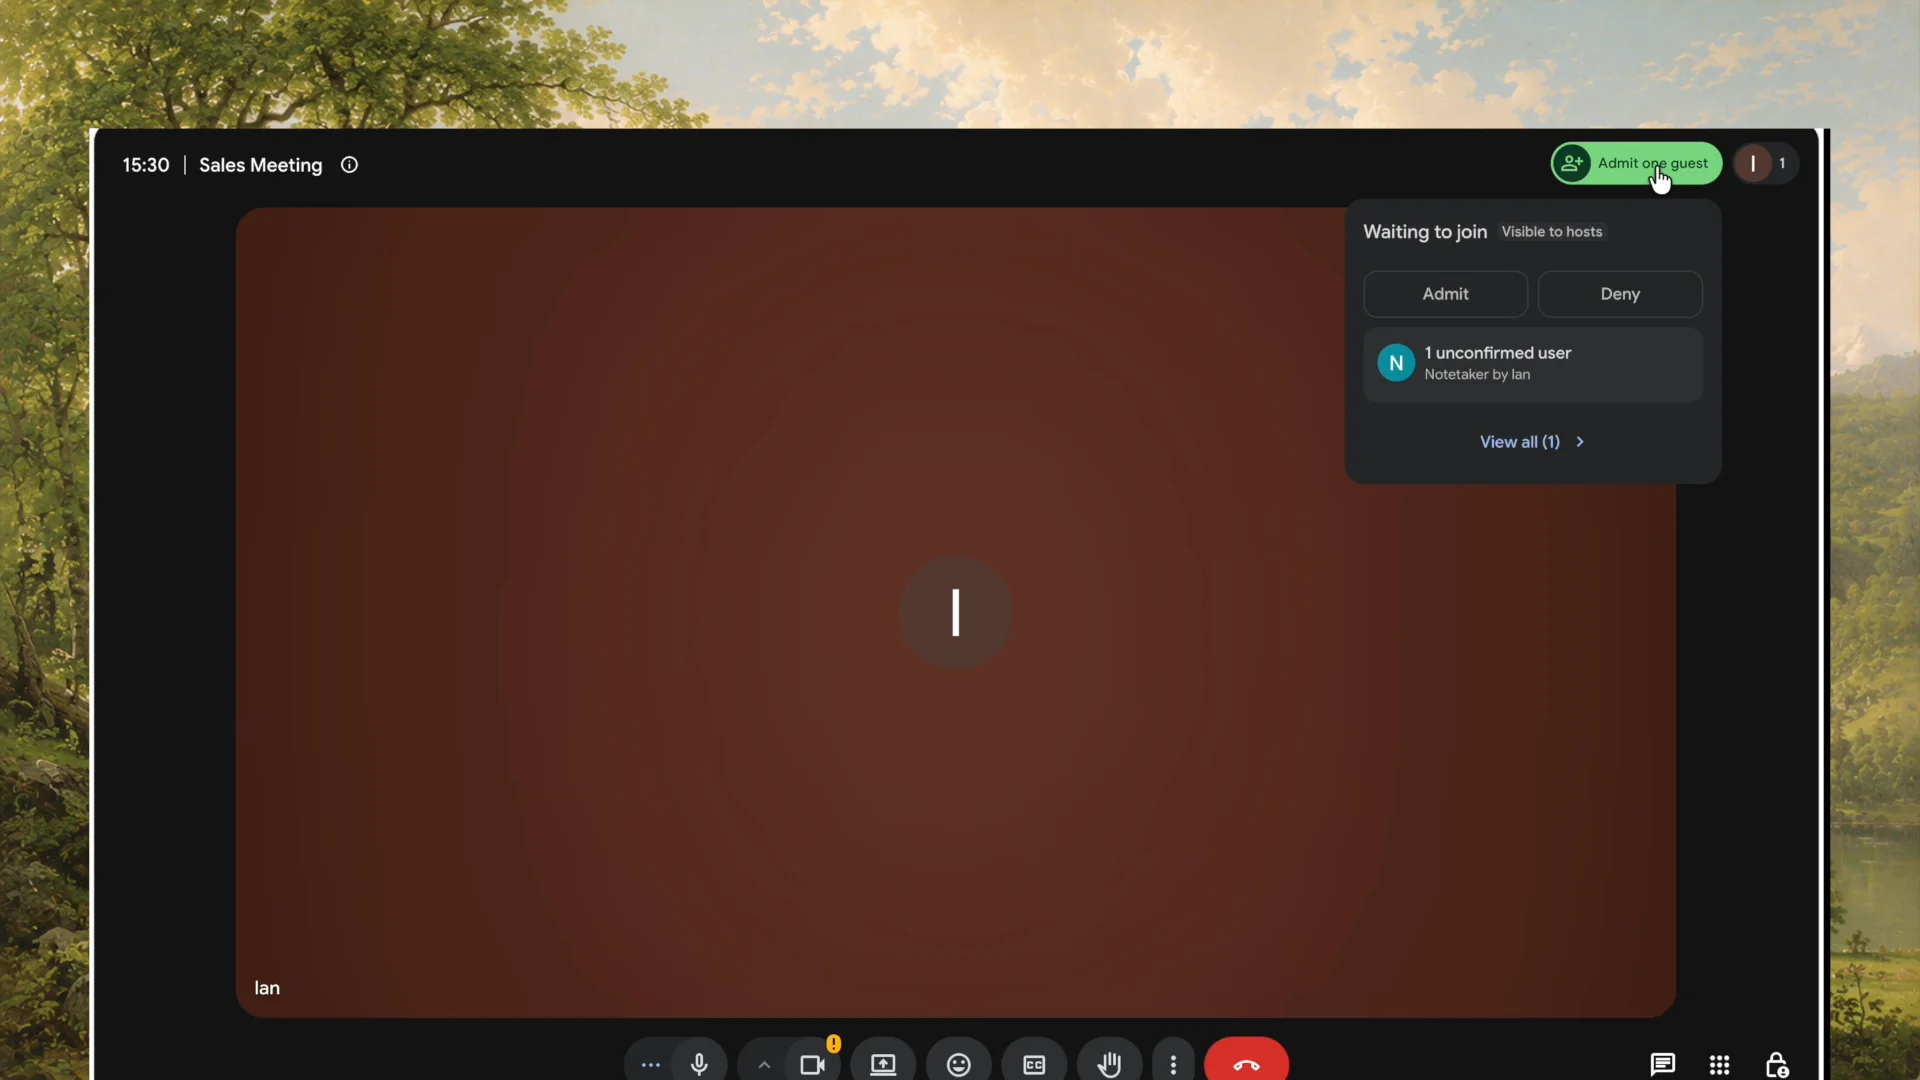This screenshot has height=1080, width=1920.
Task: Mute the microphone
Action: click(x=699, y=1065)
